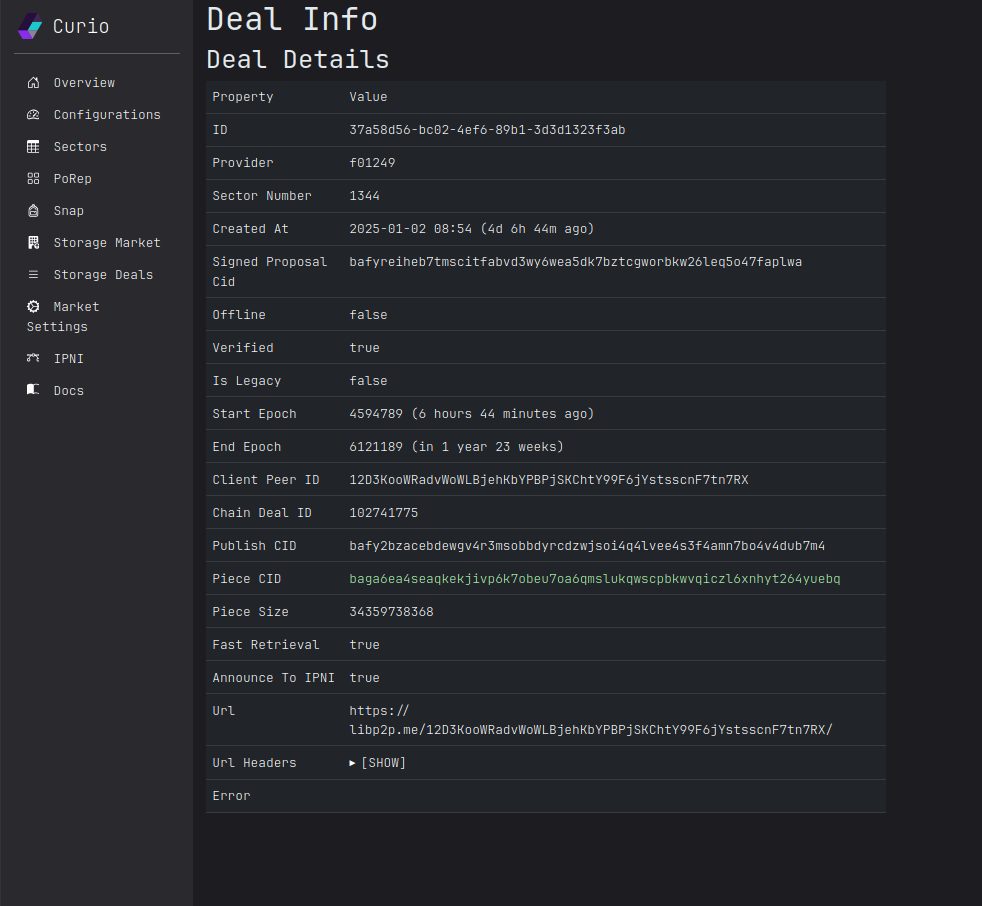Click the Docs book icon
This screenshot has width=982, height=906.
click(33, 391)
